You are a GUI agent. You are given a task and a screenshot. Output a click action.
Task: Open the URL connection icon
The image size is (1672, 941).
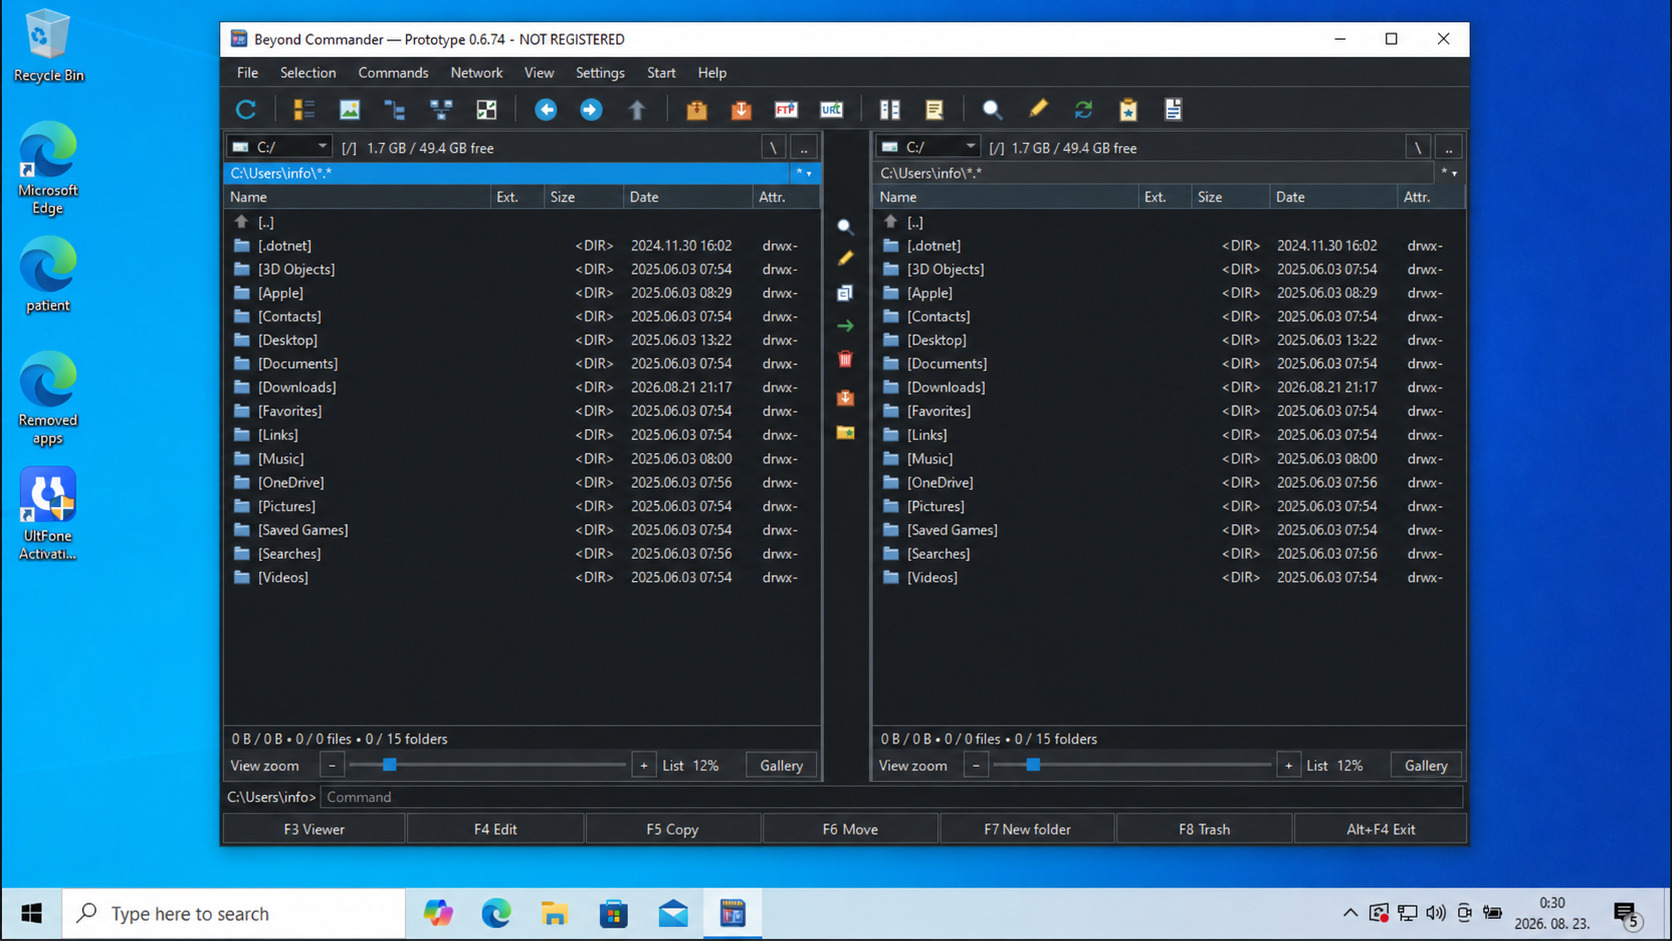point(832,109)
